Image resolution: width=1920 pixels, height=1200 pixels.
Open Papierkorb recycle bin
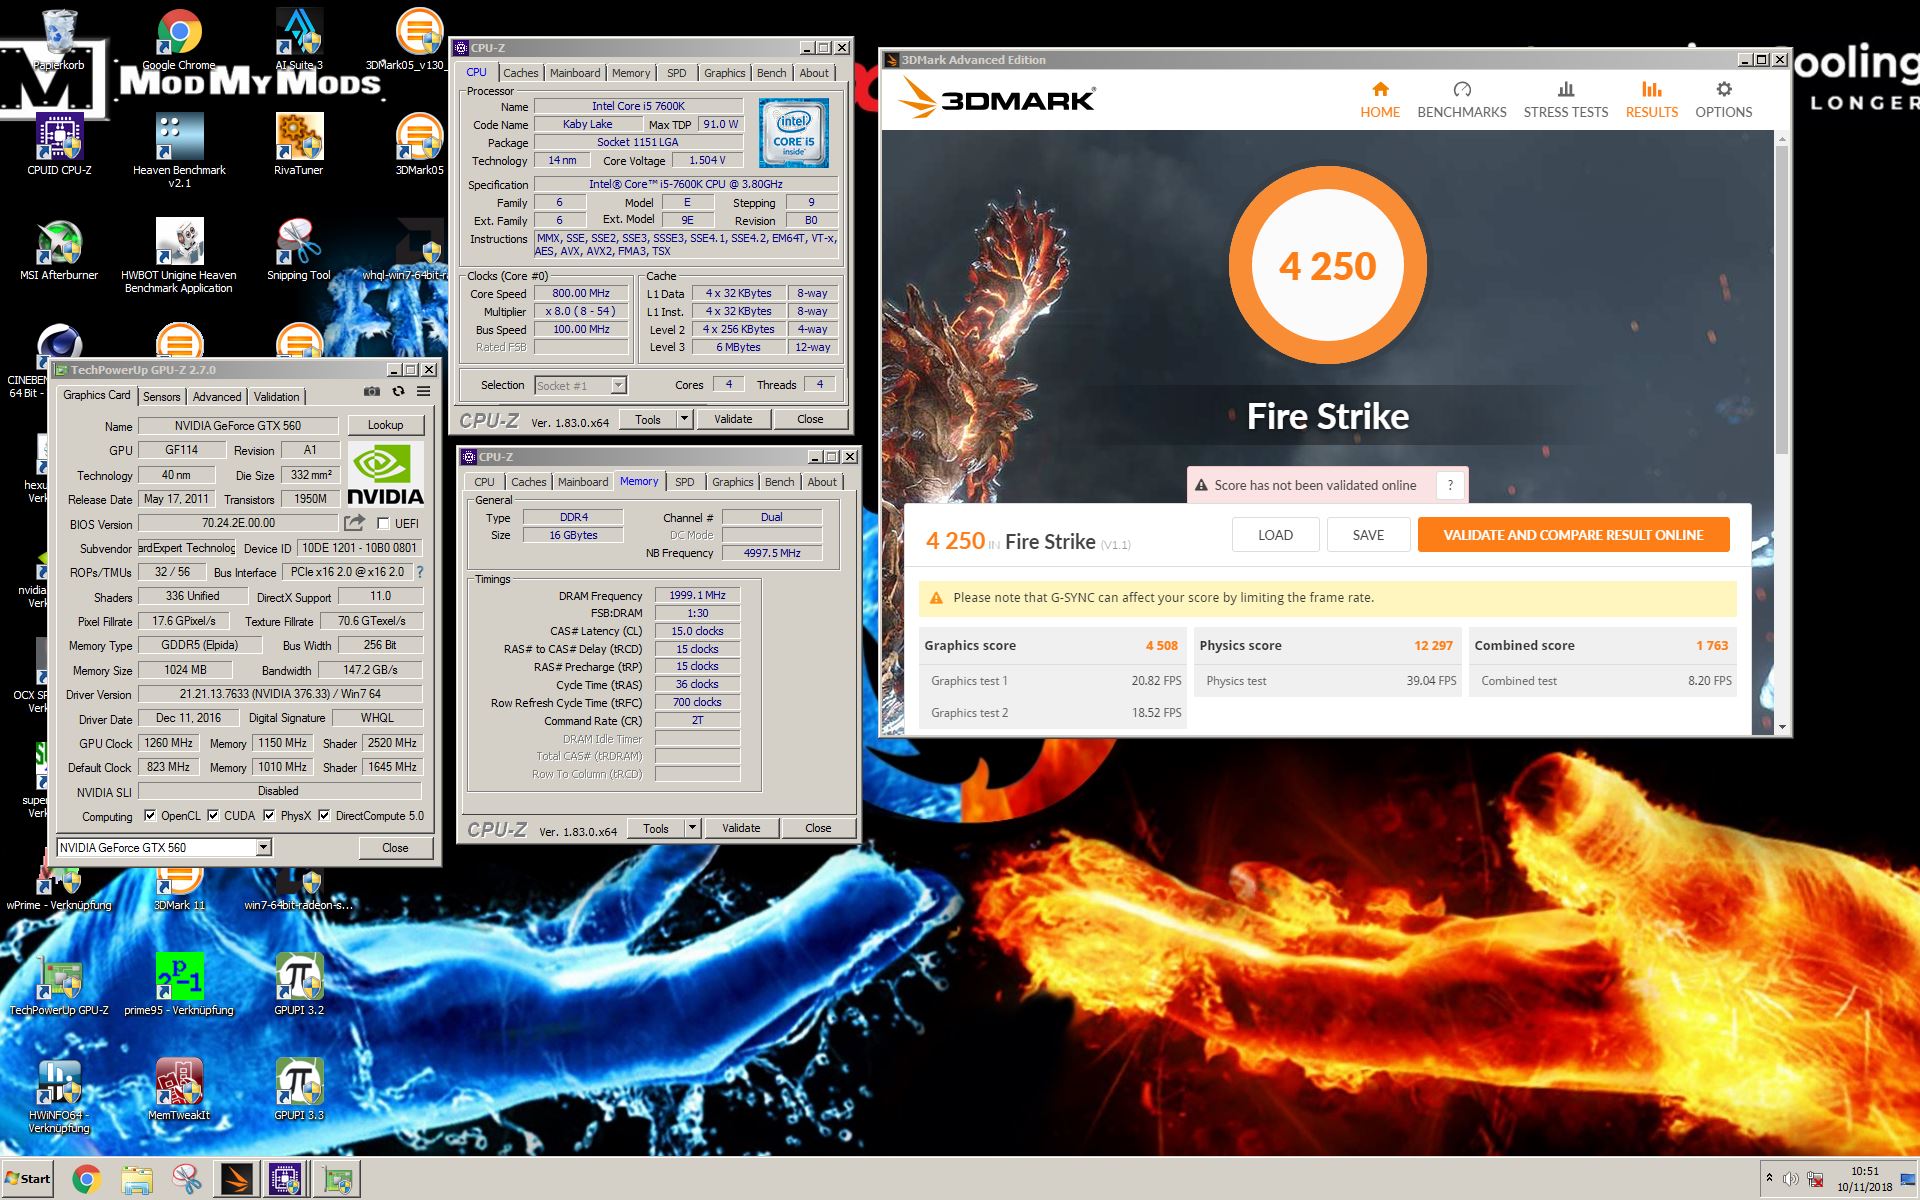(x=59, y=40)
